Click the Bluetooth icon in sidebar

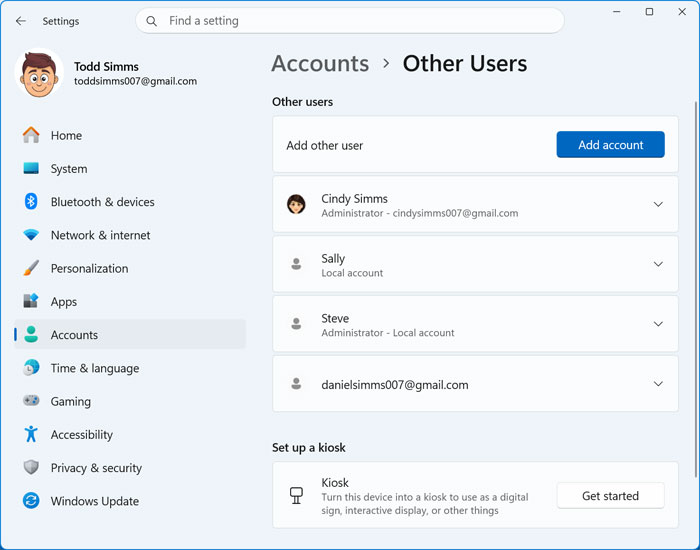(31, 201)
